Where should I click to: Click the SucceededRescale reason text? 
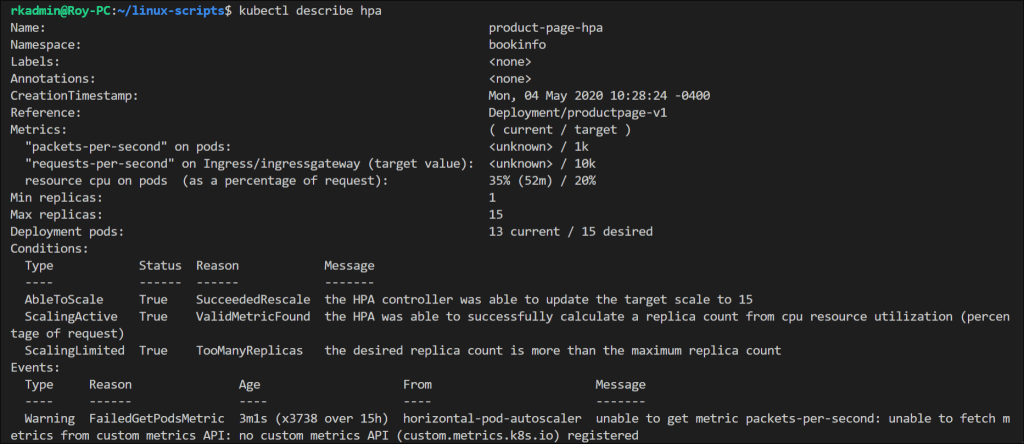click(253, 299)
